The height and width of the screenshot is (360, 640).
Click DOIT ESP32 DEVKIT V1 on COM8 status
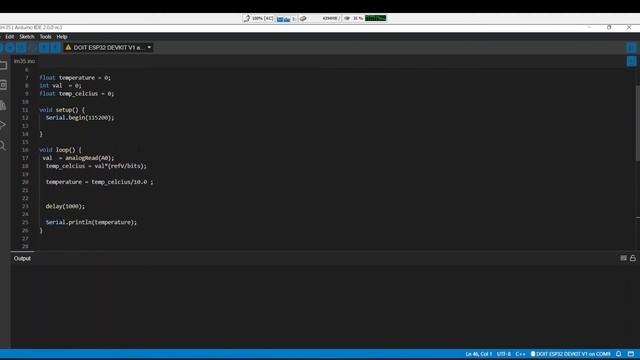pyautogui.click(x=571, y=354)
